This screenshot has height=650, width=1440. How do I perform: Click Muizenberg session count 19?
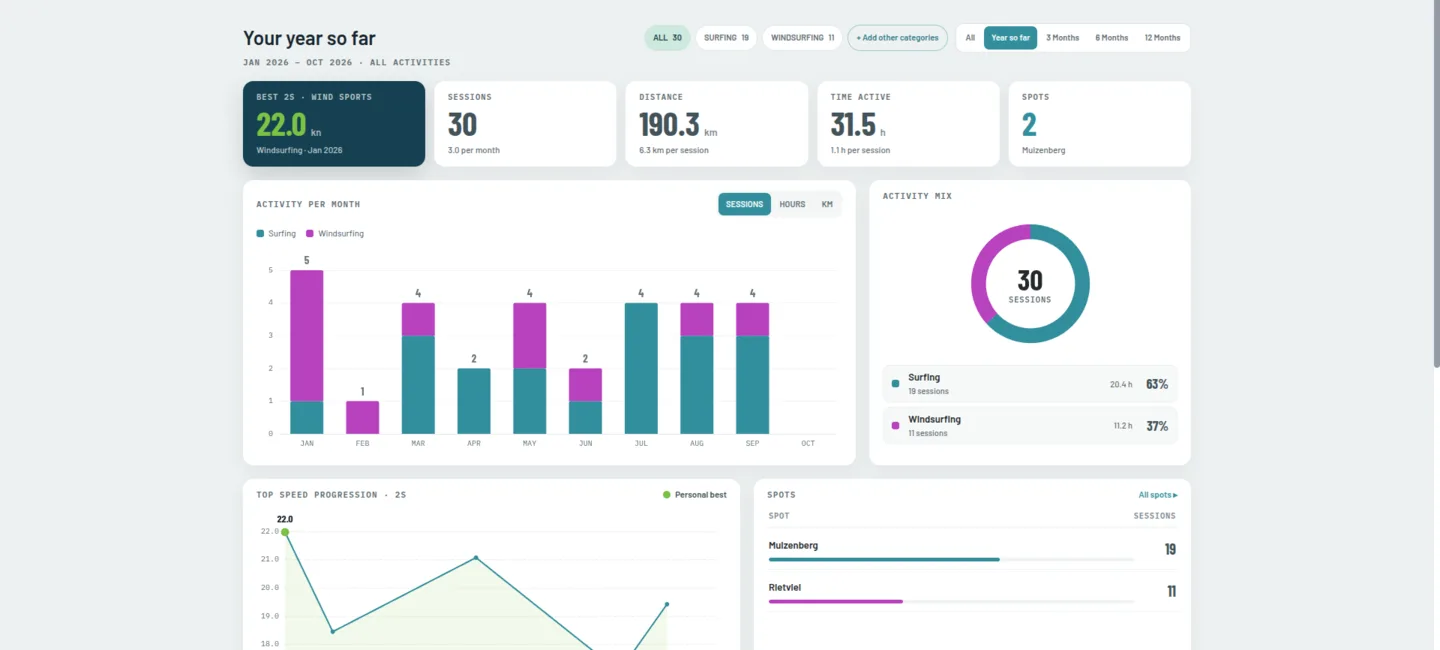[x=1170, y=550]
